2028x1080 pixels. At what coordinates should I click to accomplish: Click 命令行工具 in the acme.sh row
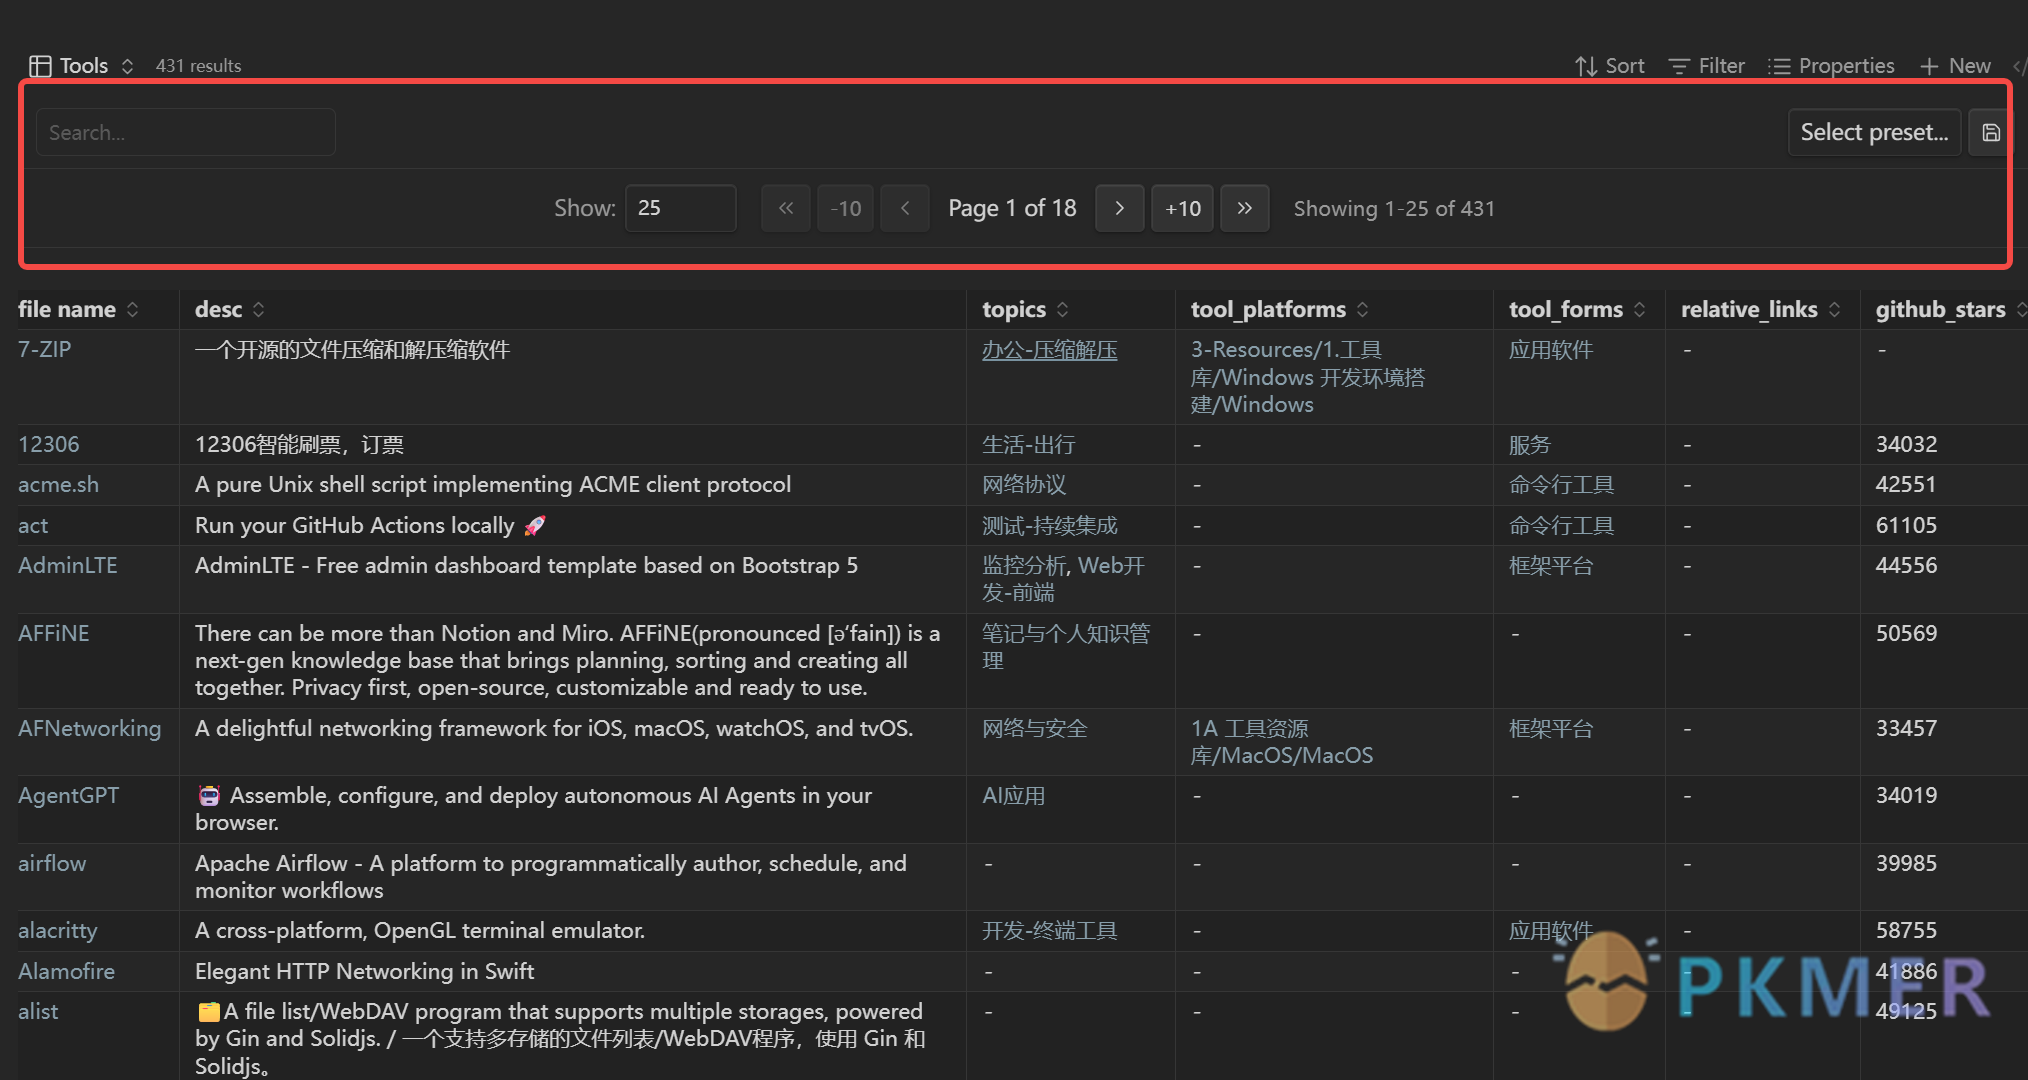pyautogui.click(x=1562, y=485)
